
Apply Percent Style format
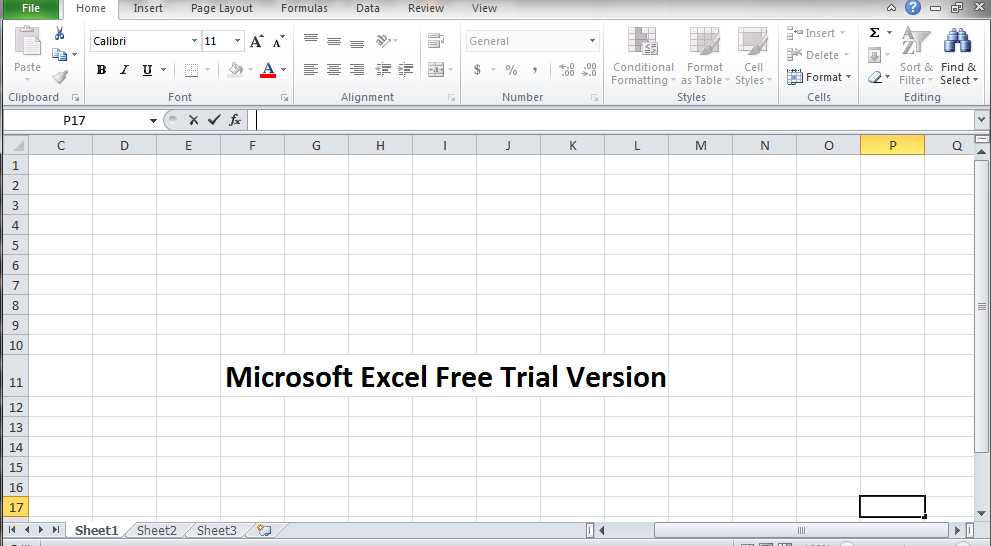[511, 70]
